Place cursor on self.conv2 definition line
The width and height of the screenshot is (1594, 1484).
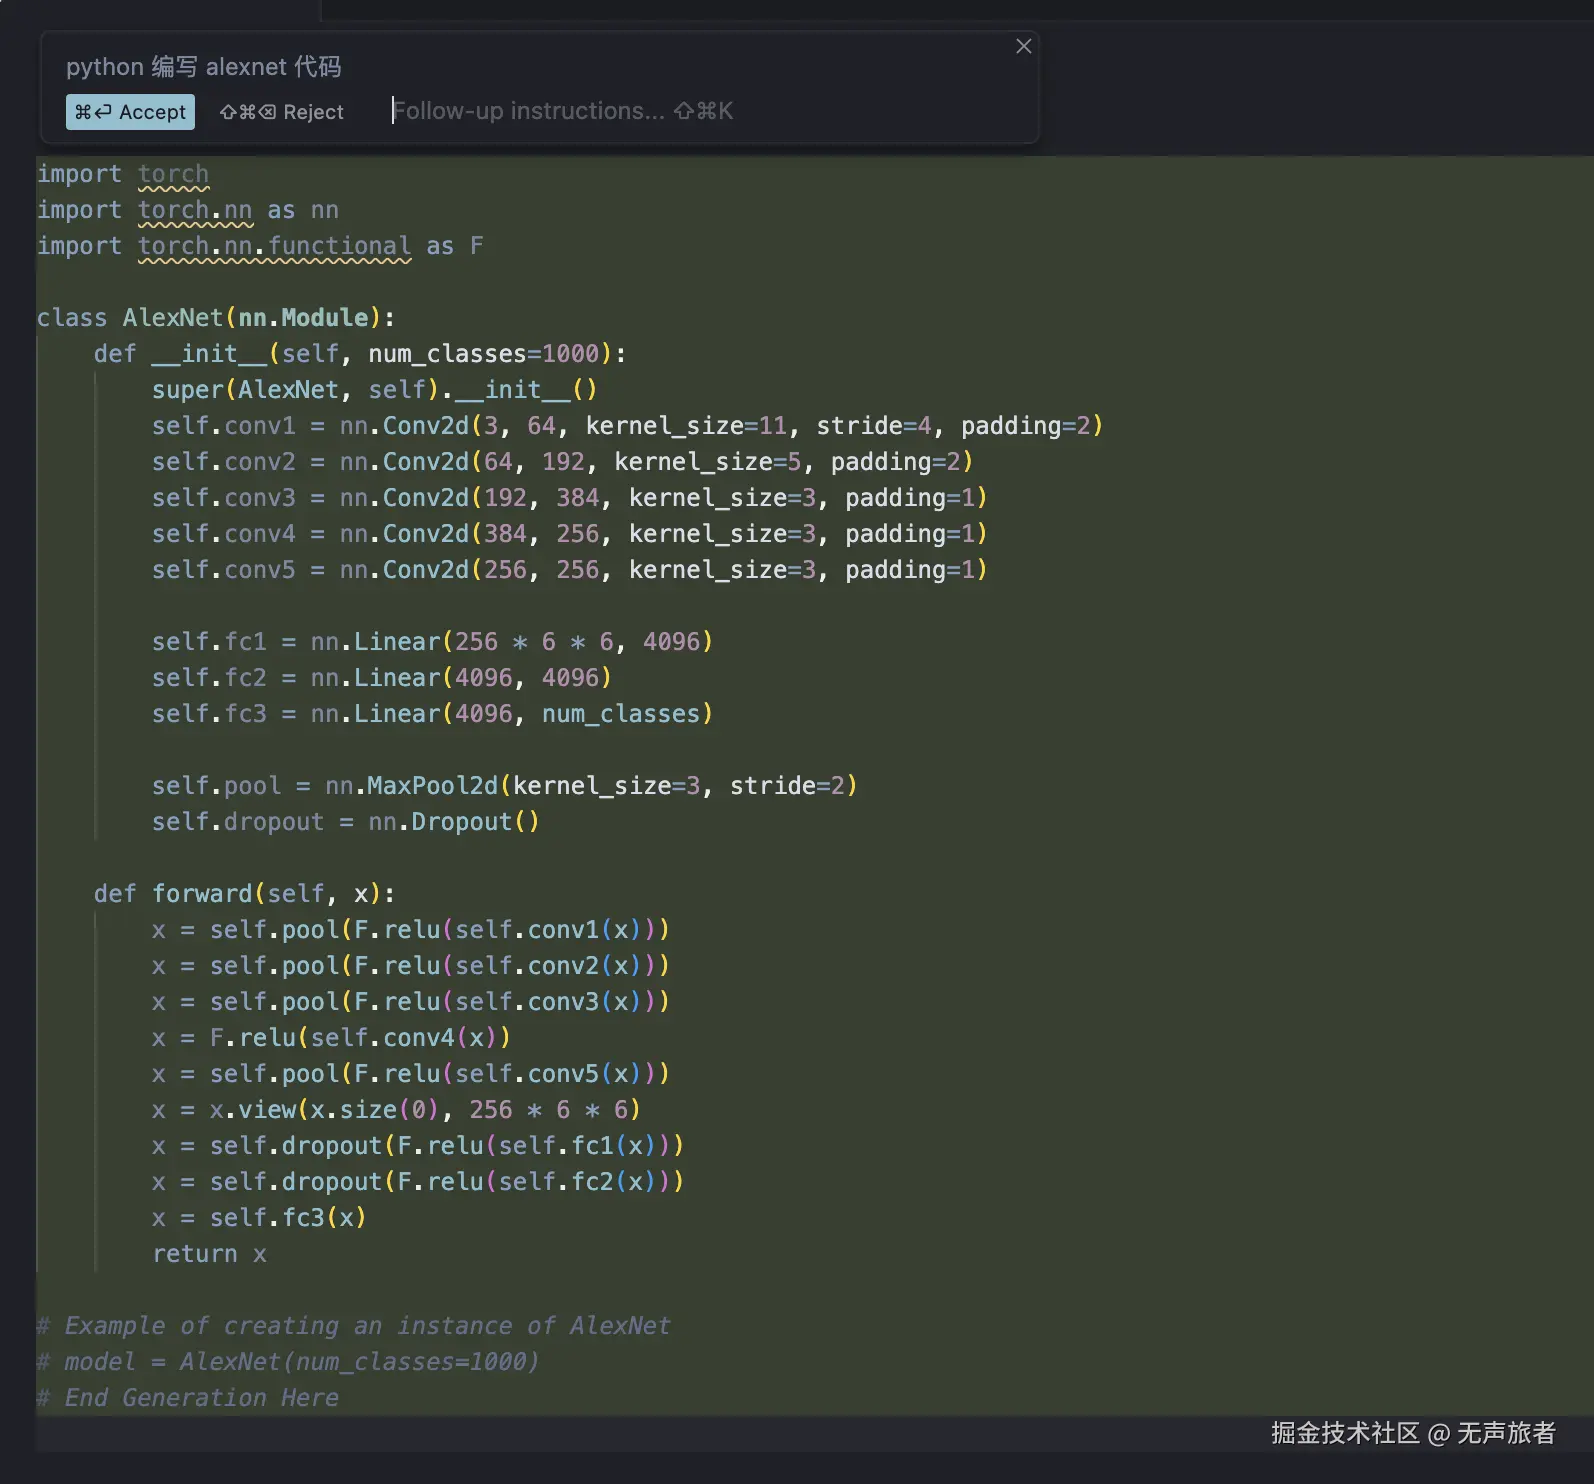click(562, 462)
